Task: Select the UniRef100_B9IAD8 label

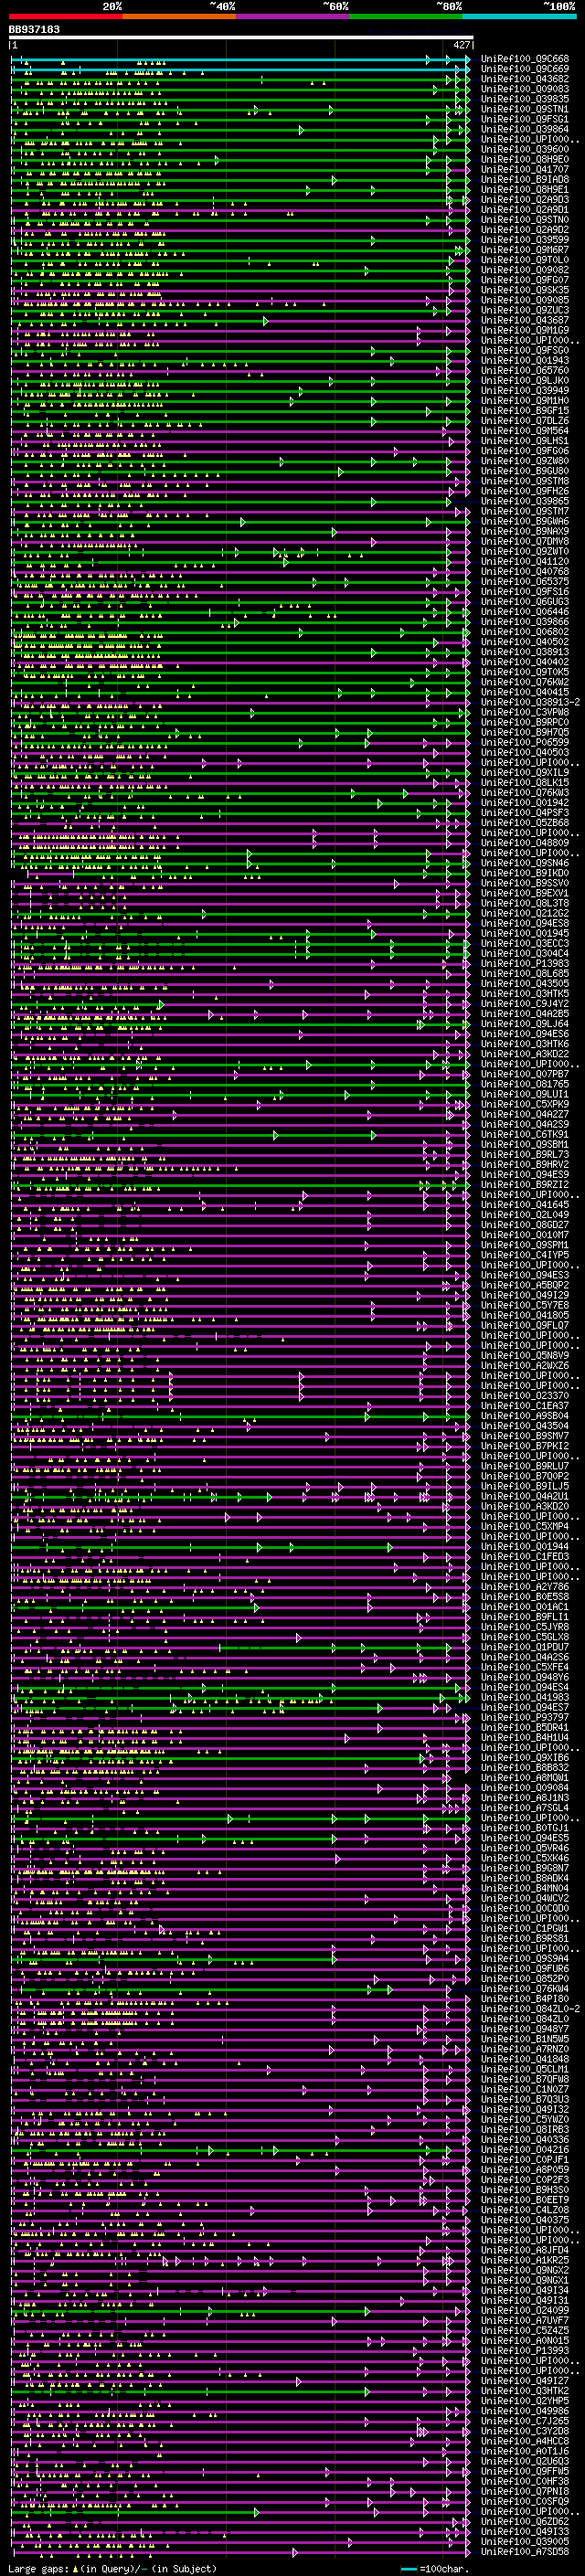Action: click(525, 180)
